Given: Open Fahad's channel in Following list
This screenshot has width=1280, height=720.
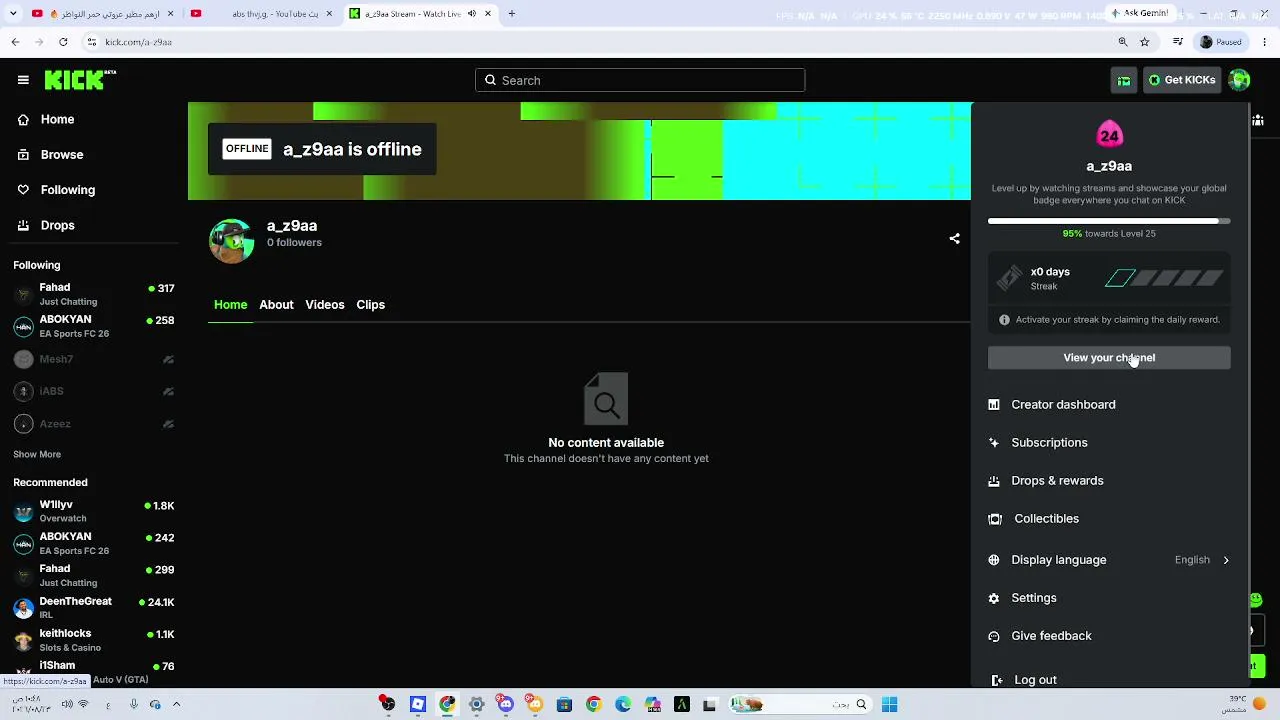Looking at the screenshot, I should 94,294.
